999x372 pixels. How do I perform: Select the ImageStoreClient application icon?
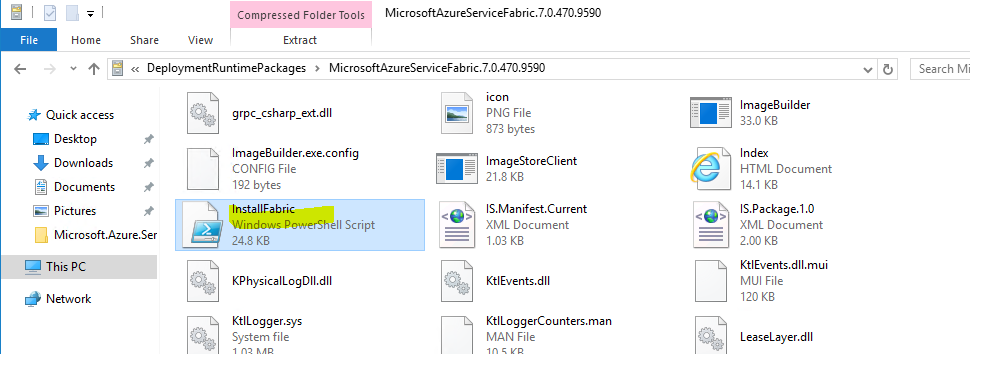pyautogui.click(x=457, y=169)
